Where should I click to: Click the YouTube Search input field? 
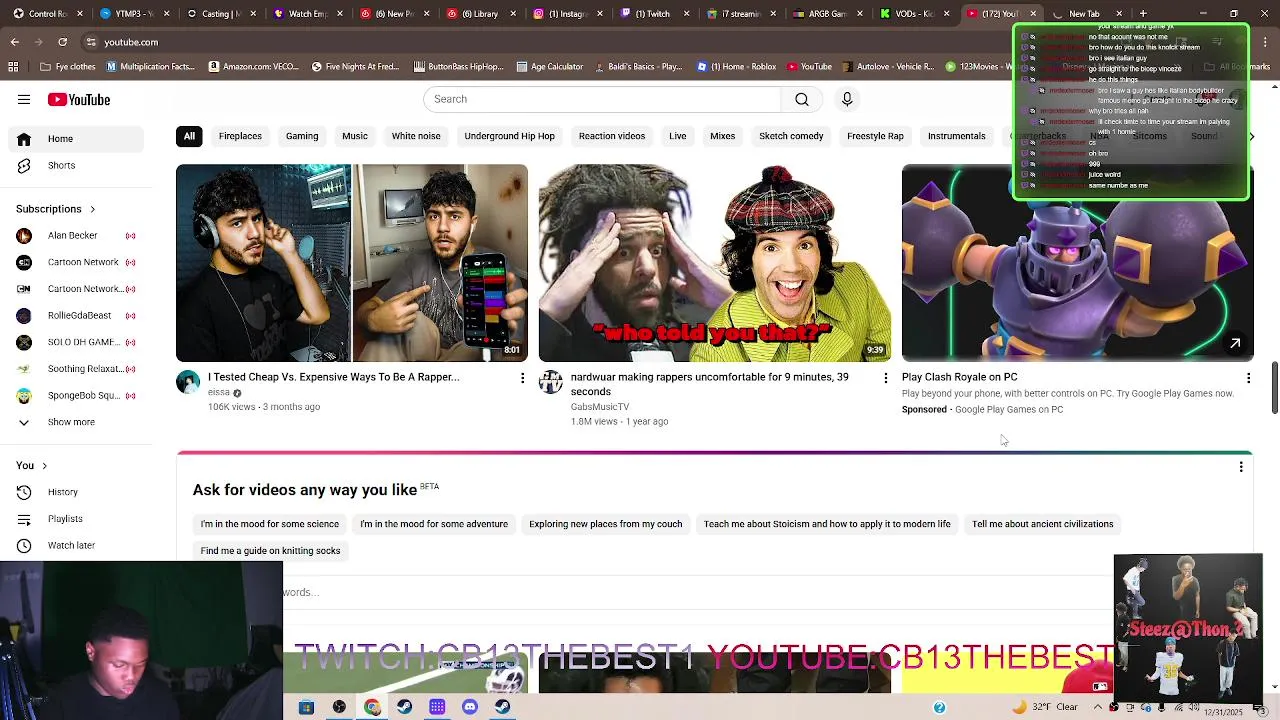point(602,99)
